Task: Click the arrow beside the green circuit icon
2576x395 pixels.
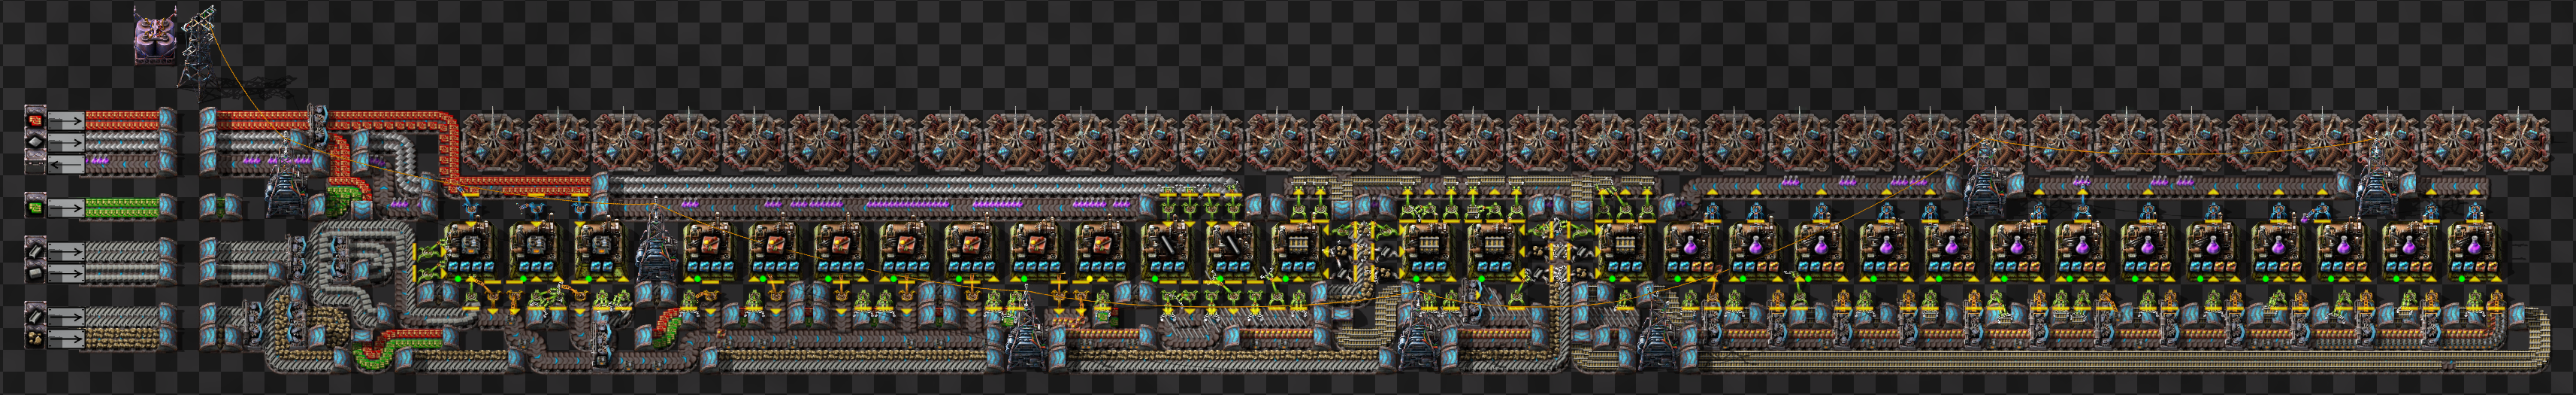Action: coord(67,207)
